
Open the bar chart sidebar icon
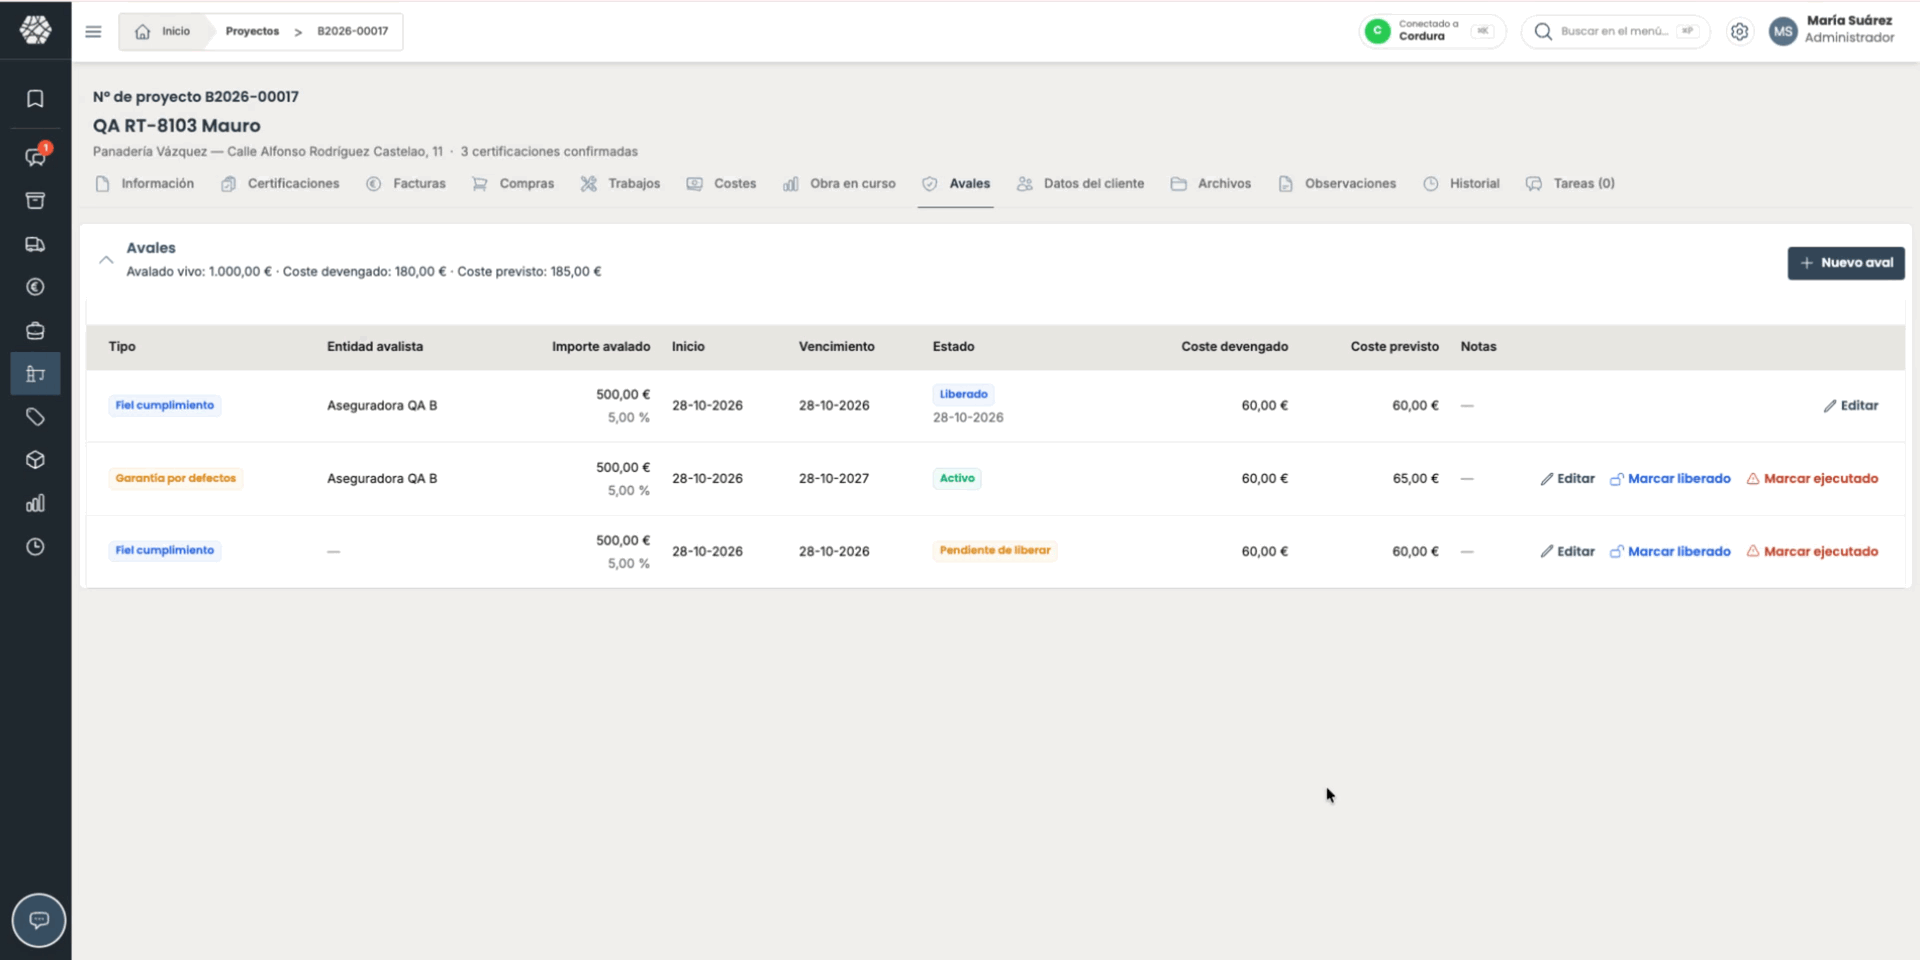coord(35,503)
